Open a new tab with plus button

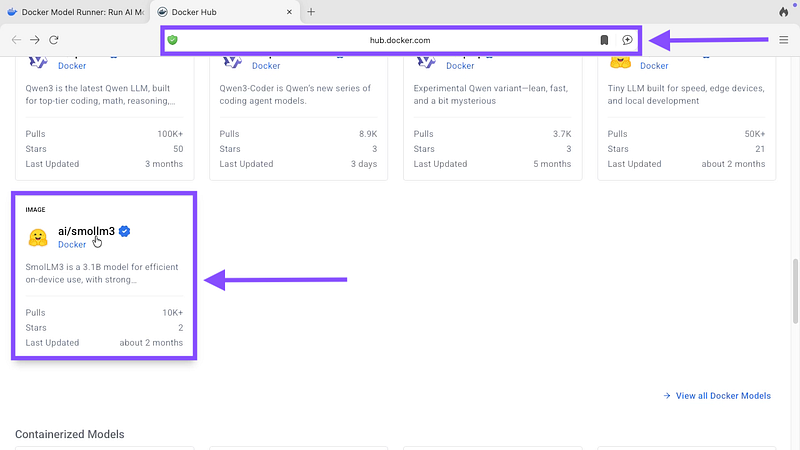tap(311, 12)
